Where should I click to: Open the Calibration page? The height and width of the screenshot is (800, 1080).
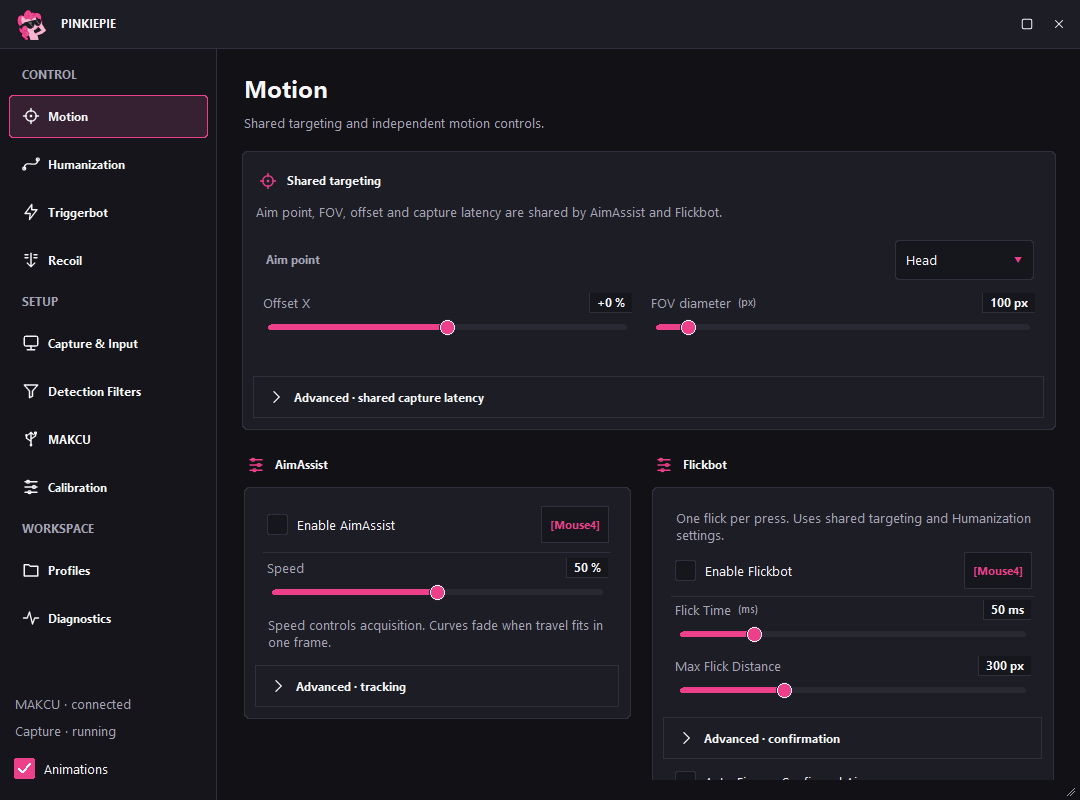pos(108,487)
